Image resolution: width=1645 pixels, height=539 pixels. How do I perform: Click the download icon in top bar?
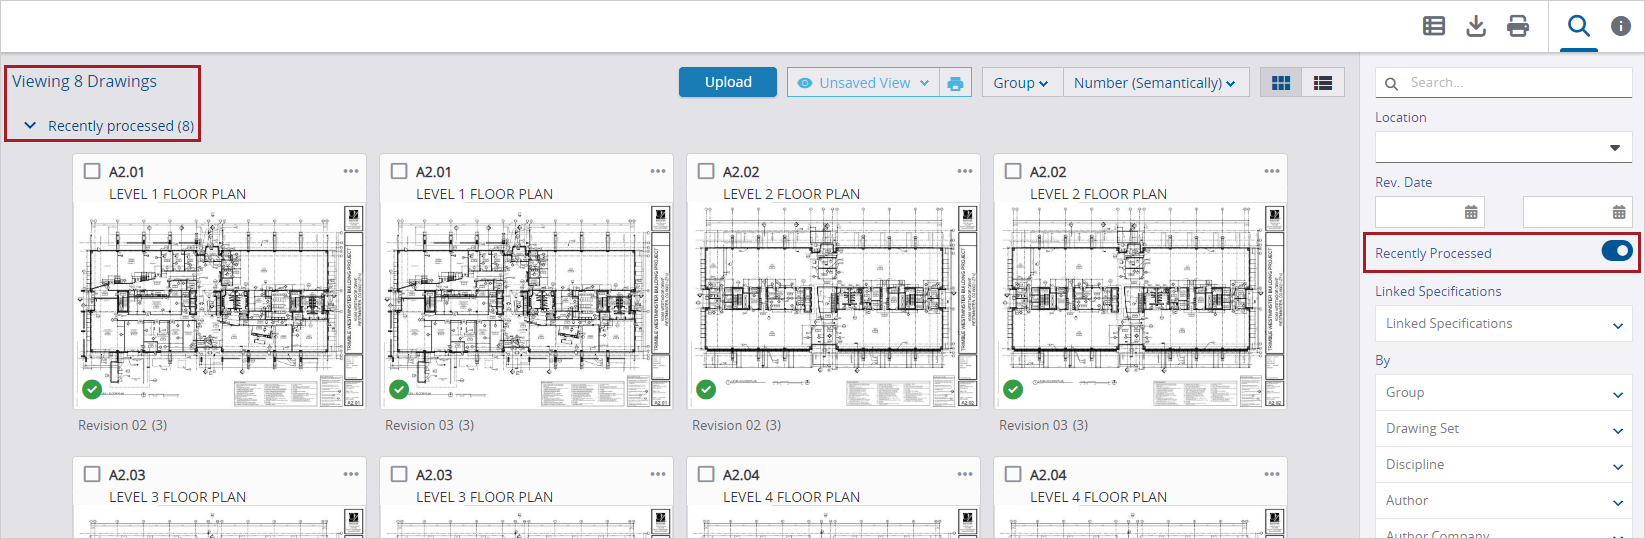point(1476,26)
